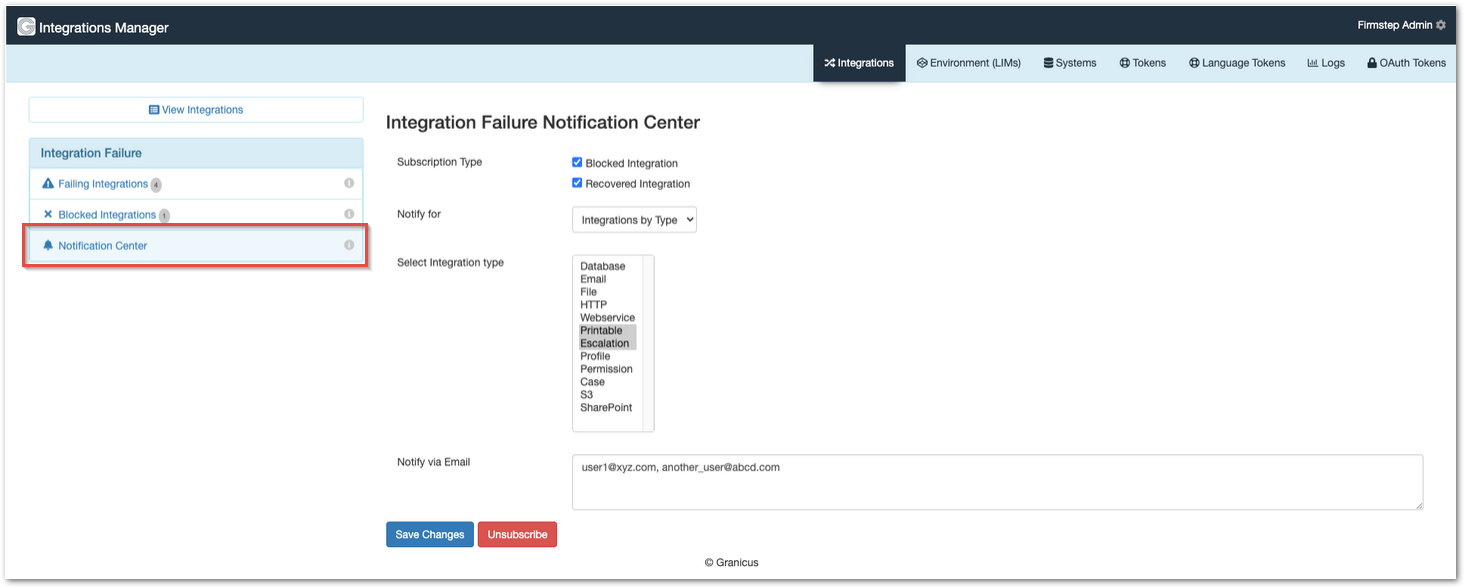Click the Save Changes button
The width and height of the screenshot is (1465, 588).
(430, 535)
